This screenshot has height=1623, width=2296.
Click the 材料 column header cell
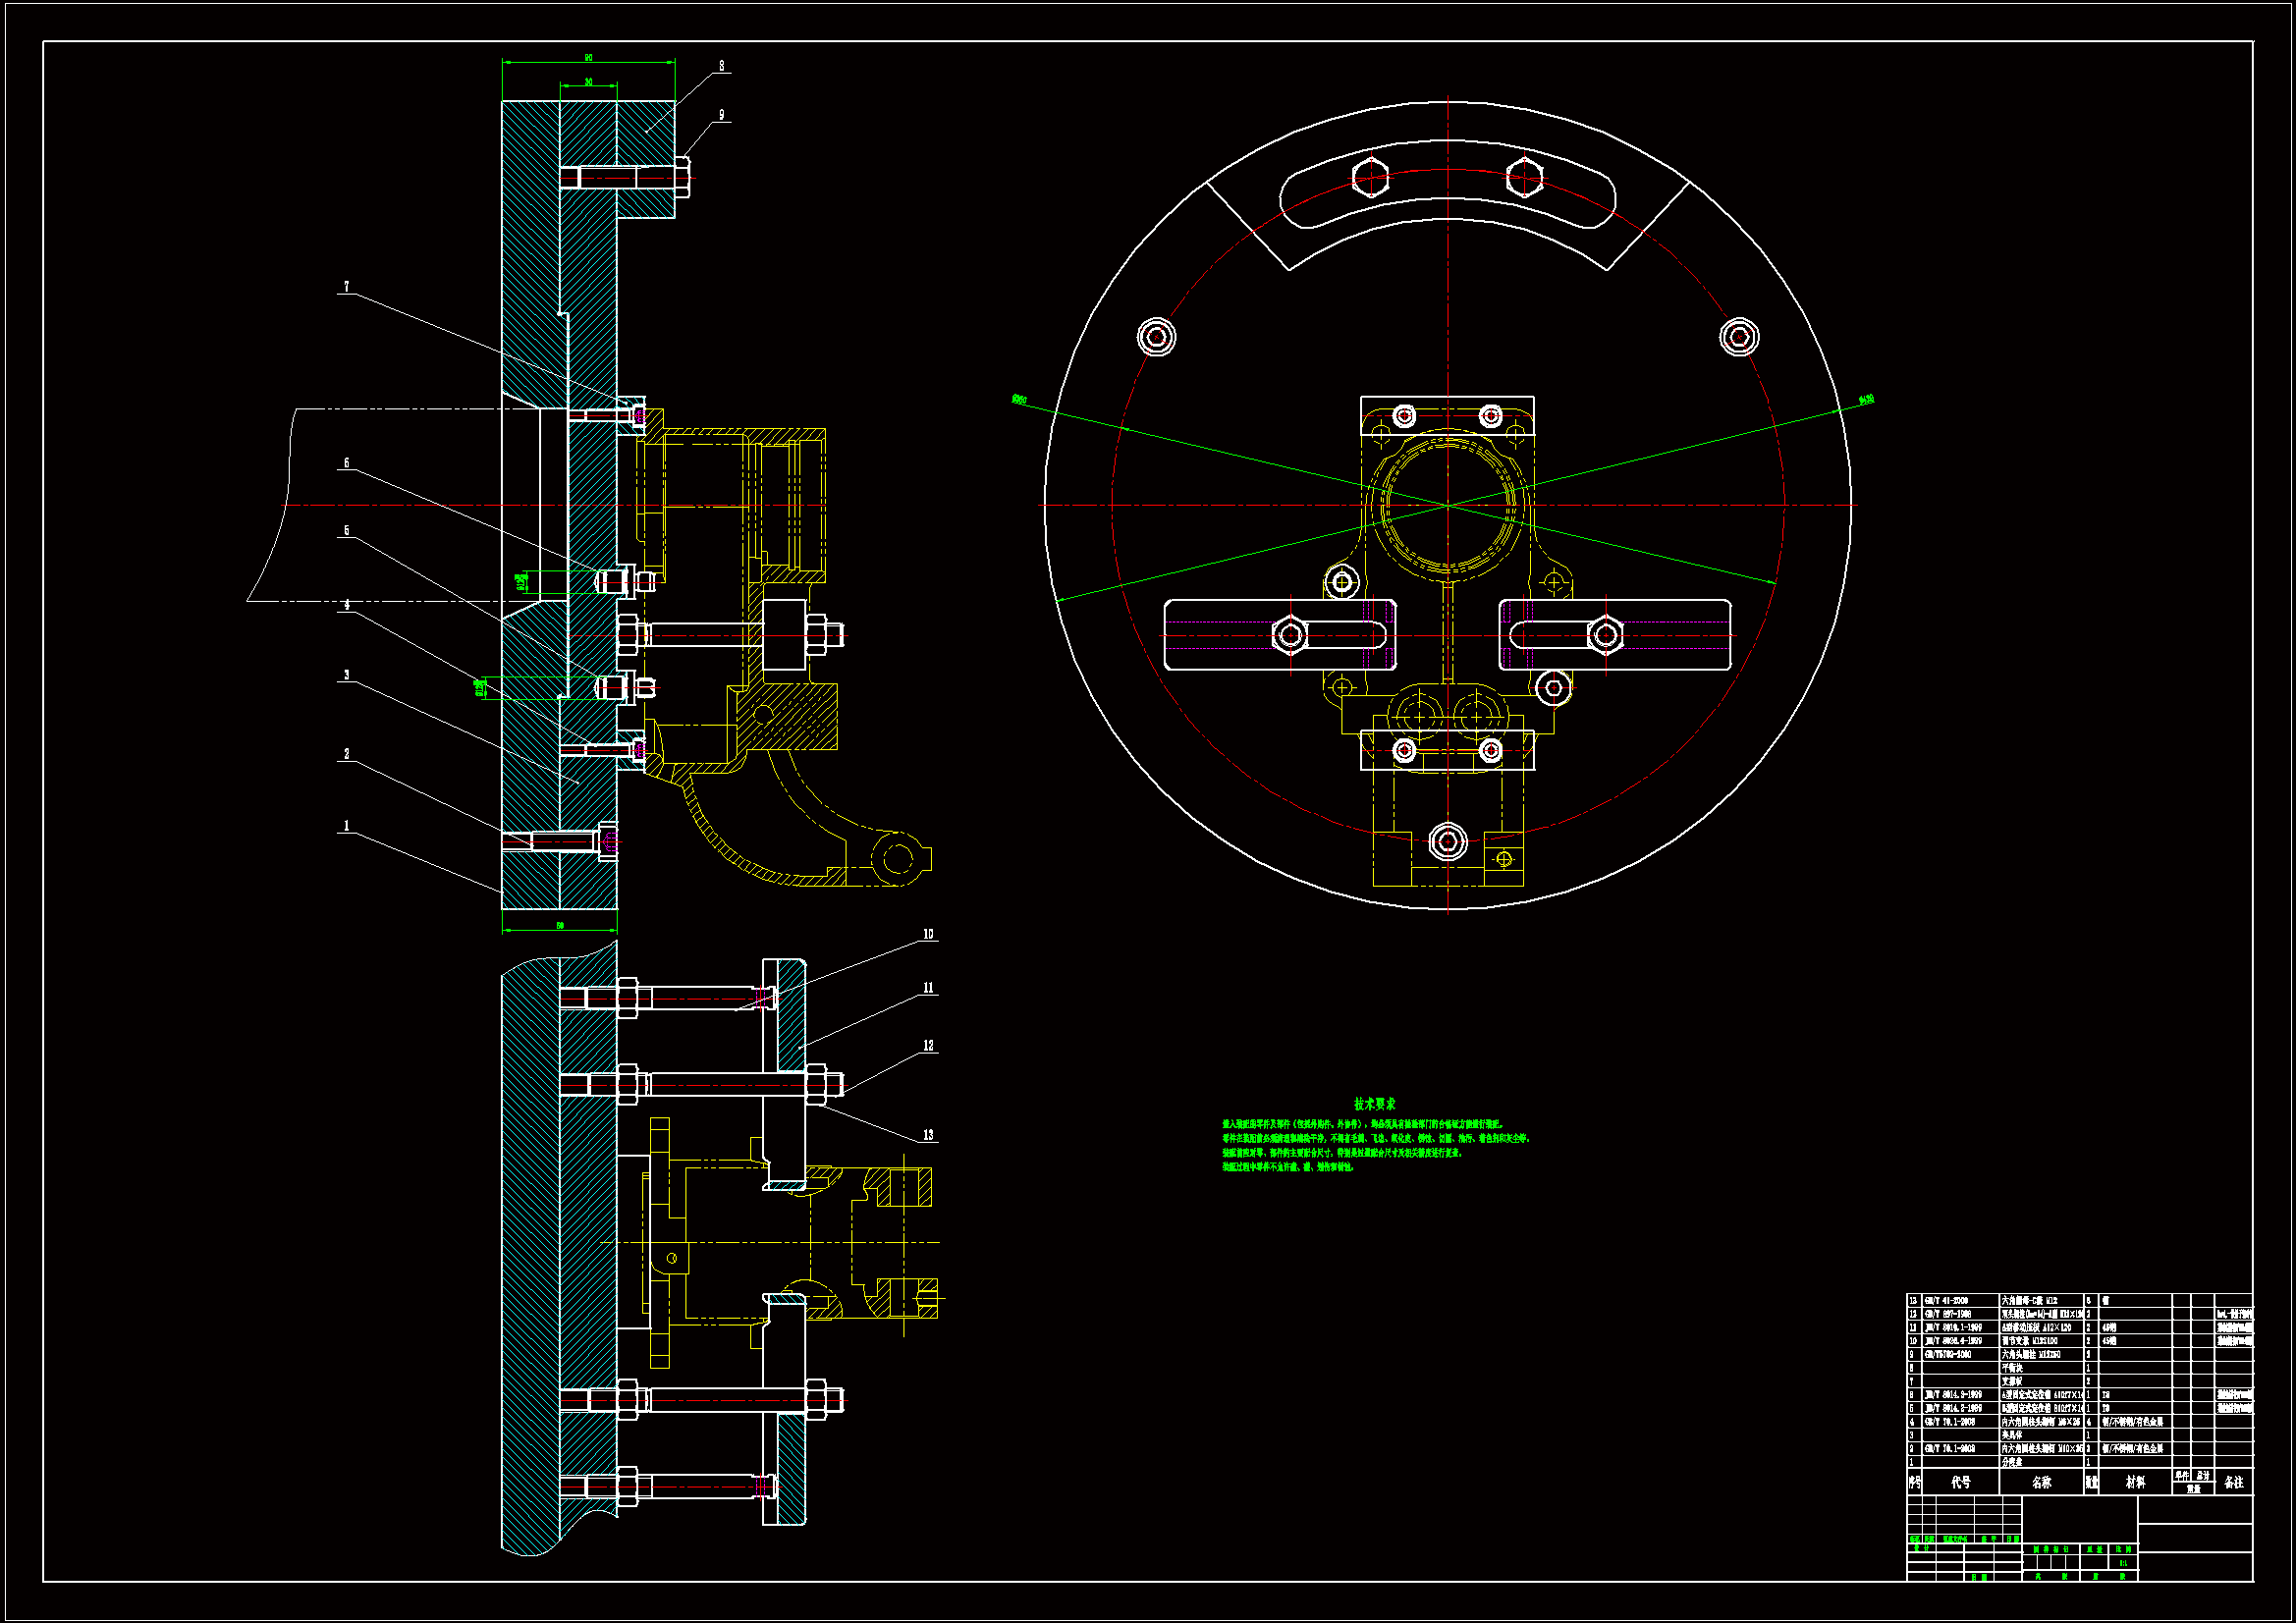click(x=2135, y=1482)
